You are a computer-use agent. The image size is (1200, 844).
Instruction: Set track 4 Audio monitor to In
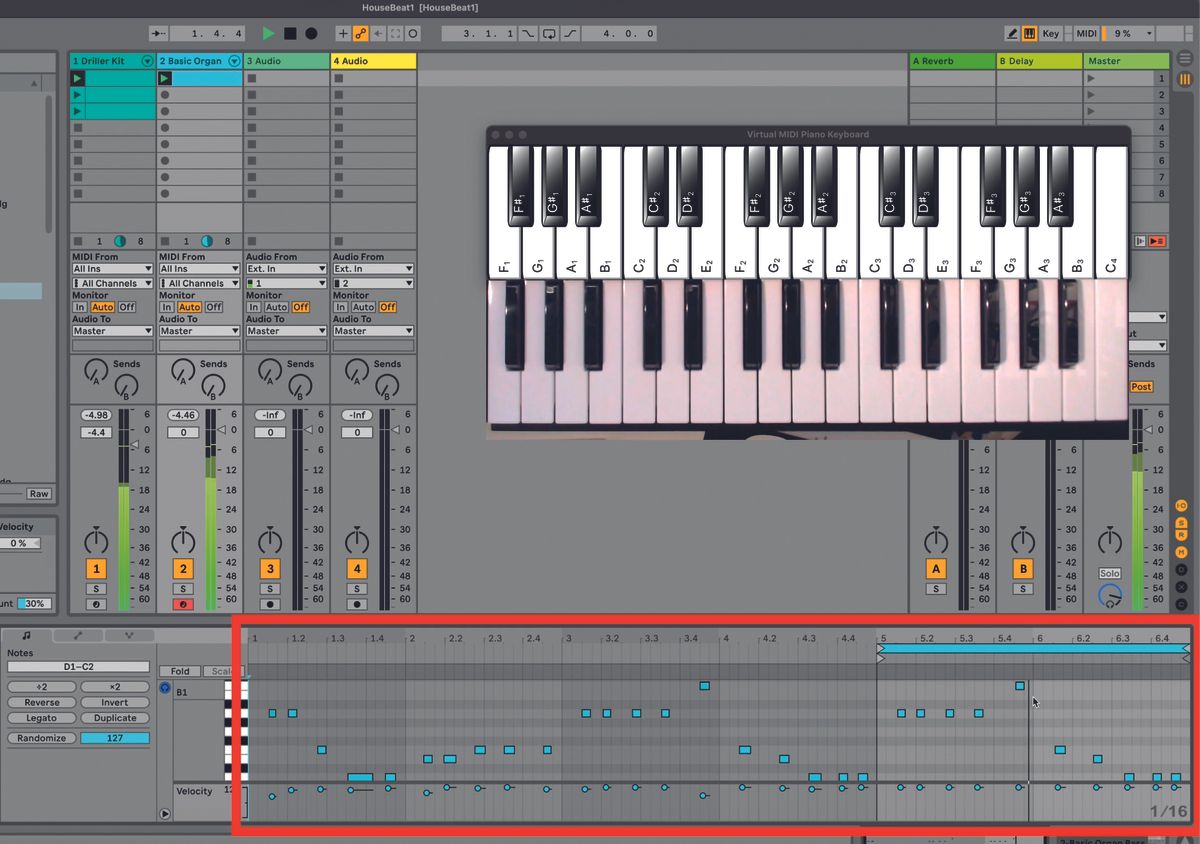[x=341, y=307]
